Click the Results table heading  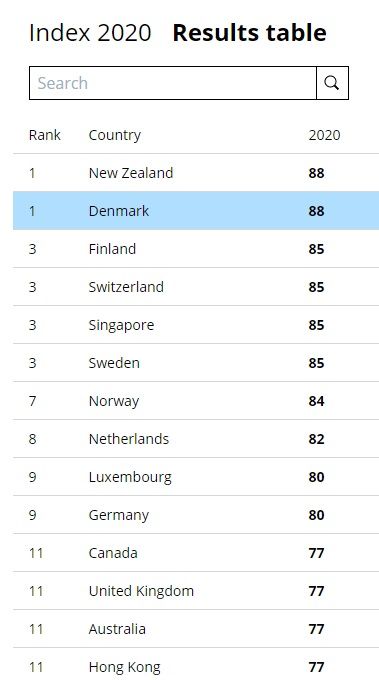249,33
